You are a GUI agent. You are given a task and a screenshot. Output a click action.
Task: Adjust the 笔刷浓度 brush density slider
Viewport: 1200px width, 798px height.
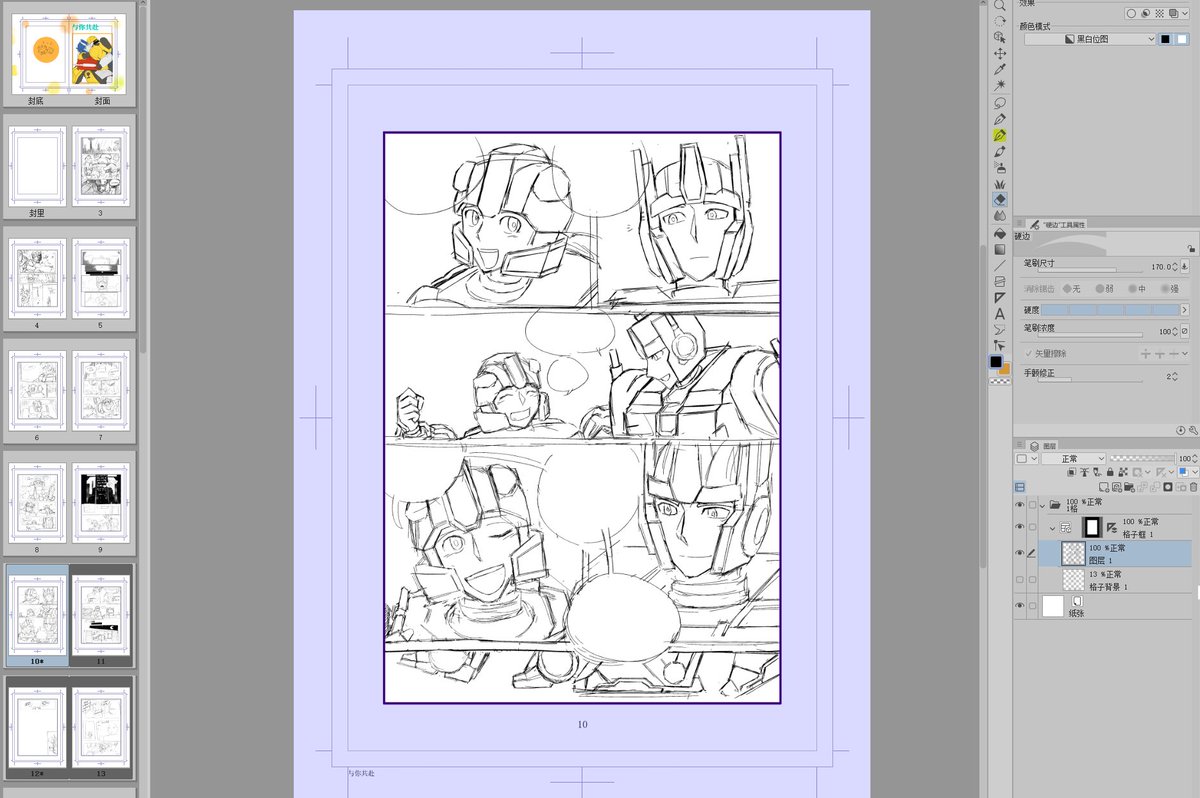tap(1090, 334)
